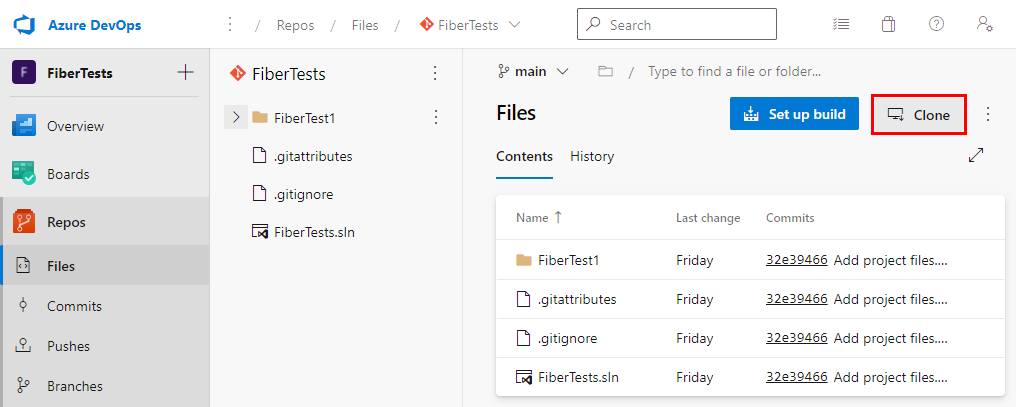Click the Clone button
This screenshot has height=407, width=1016.
(x=919, y=115)
